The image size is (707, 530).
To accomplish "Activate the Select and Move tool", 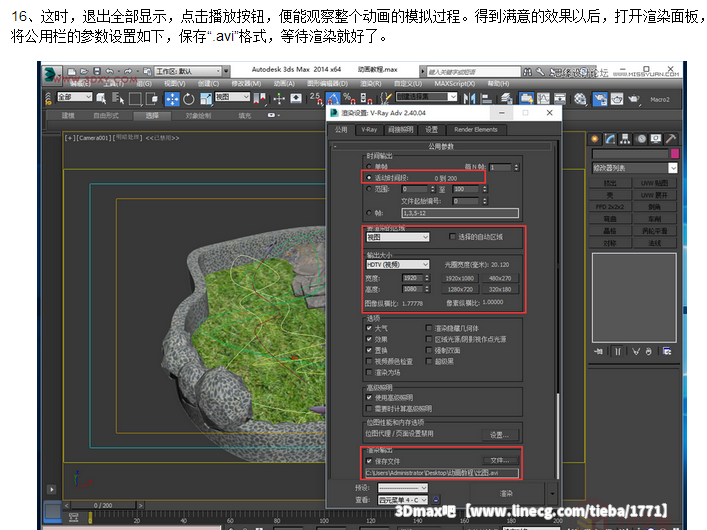I will [x=172, y=99].
